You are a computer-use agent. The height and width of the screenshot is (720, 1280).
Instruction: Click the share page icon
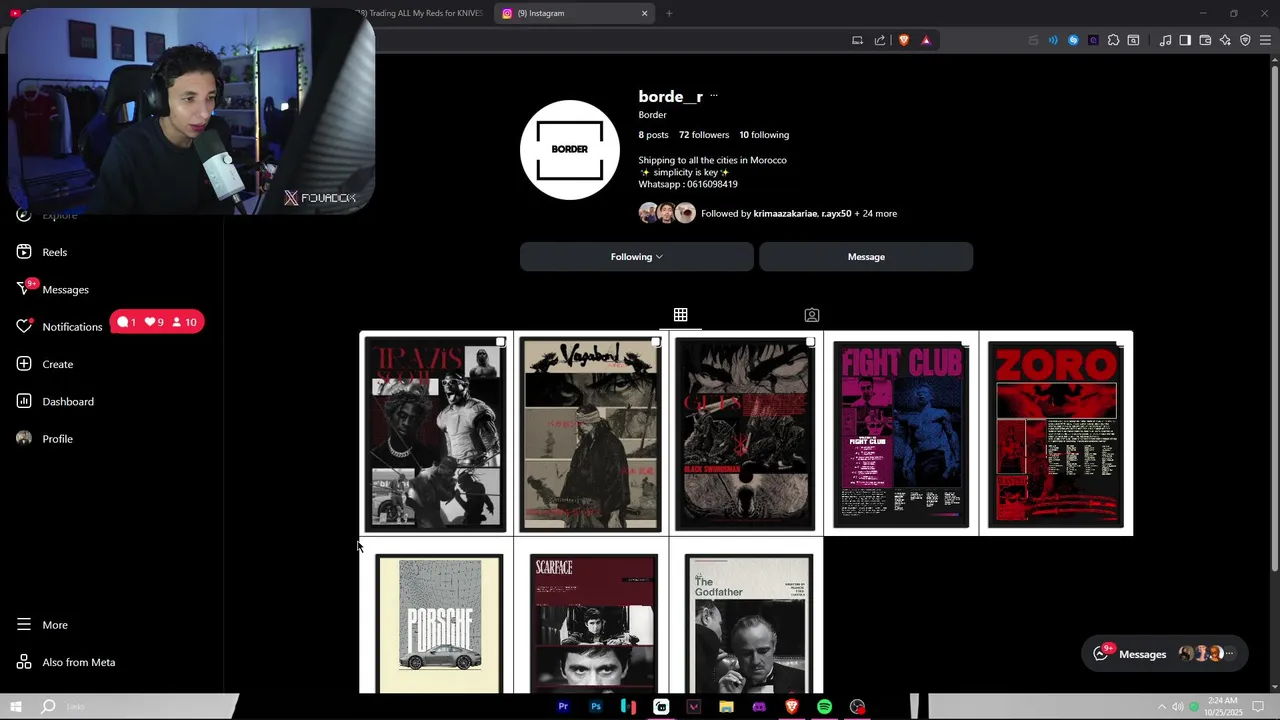point(880,40)
